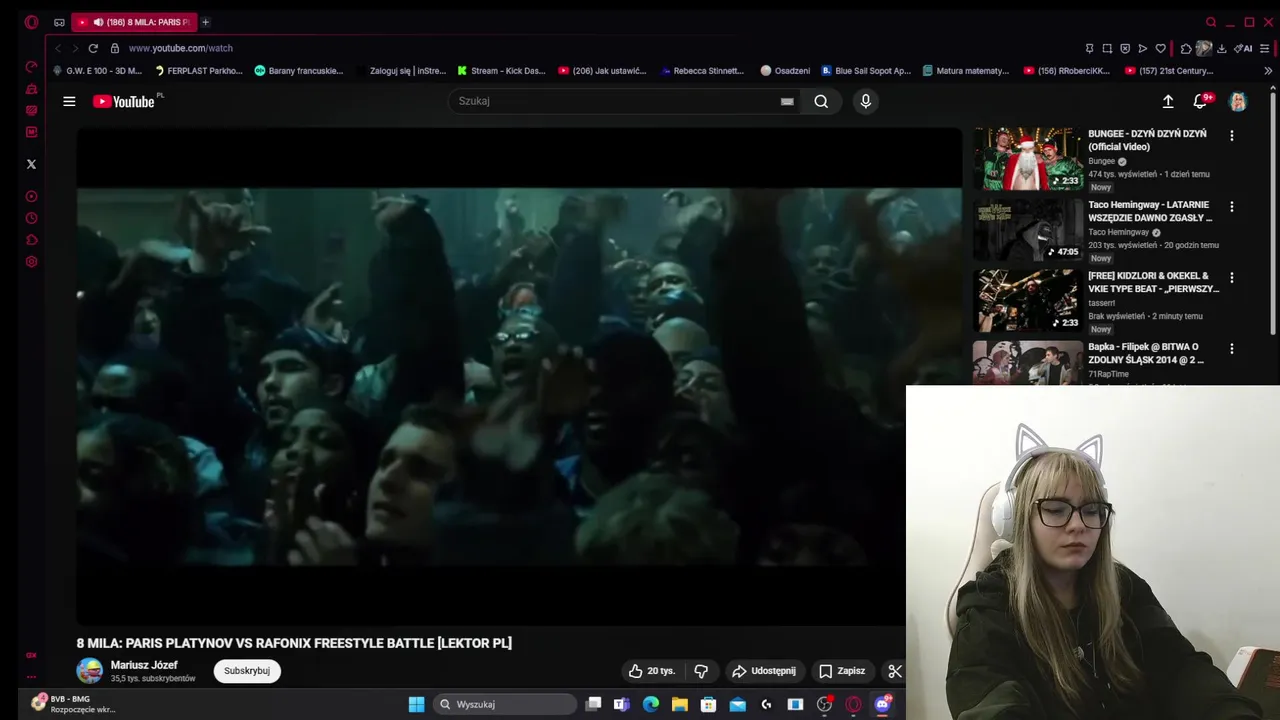Dislike the video

(x=701, y=671)
